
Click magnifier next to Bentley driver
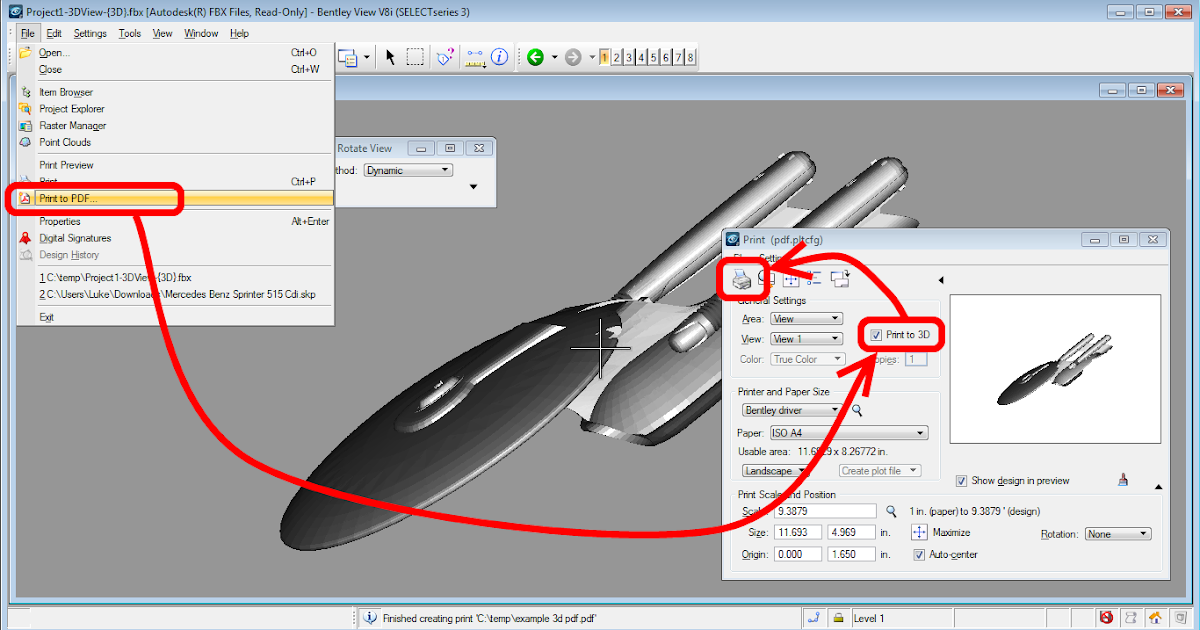coord(856,411)
